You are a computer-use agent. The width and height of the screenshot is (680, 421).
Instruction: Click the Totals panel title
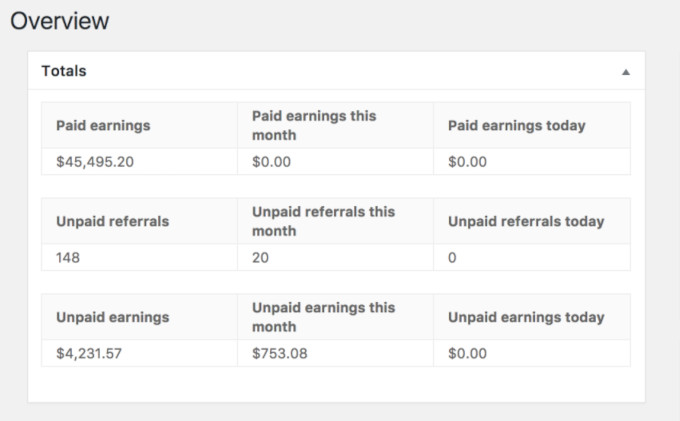coord(64,72)
